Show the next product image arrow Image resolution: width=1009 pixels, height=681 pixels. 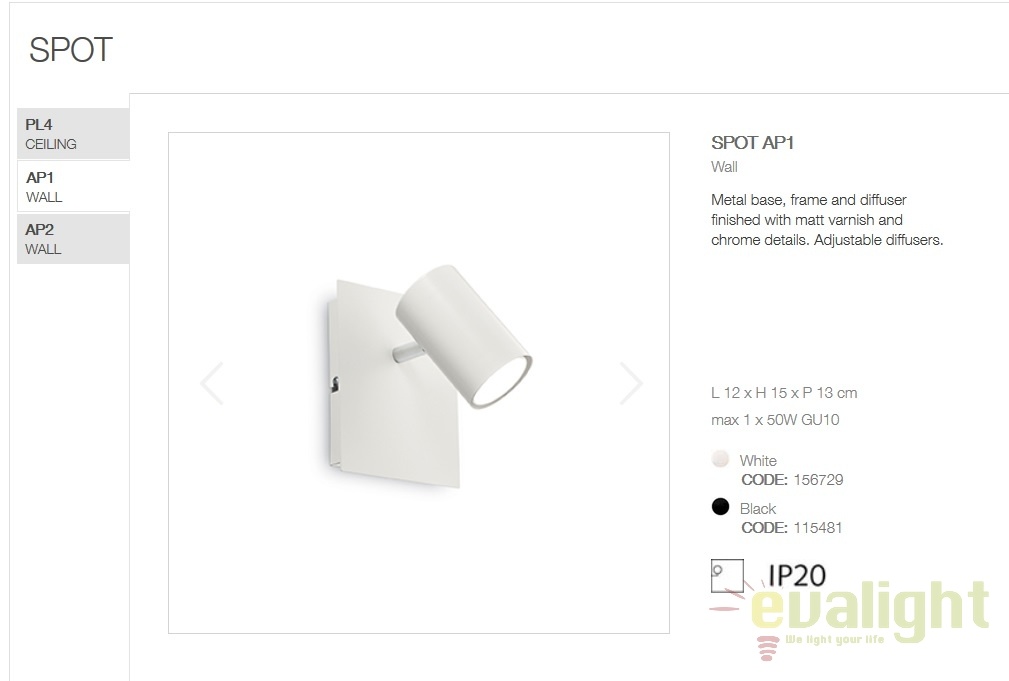[631, 384]
